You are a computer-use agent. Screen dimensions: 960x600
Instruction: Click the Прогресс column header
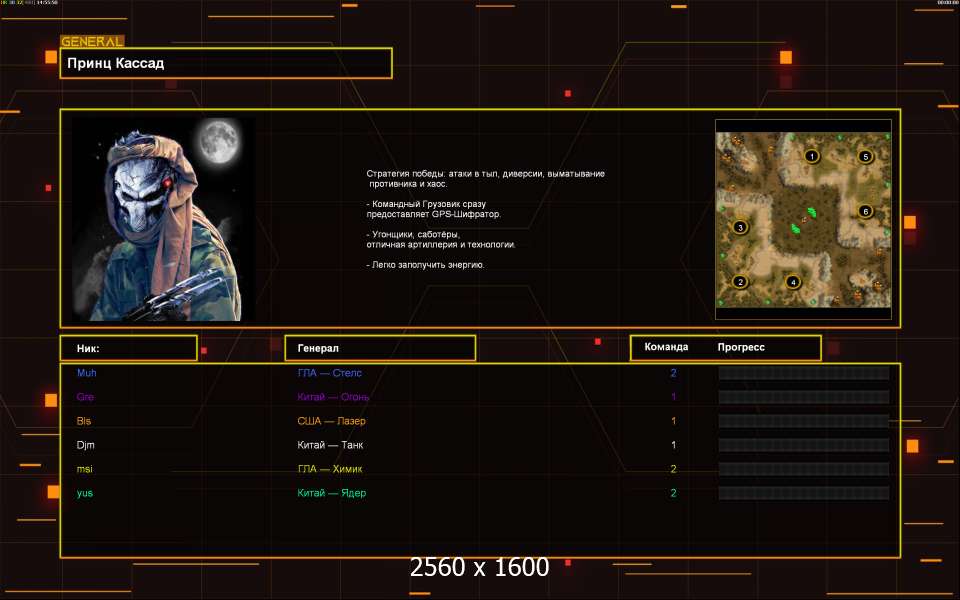(x=741, y=347)
